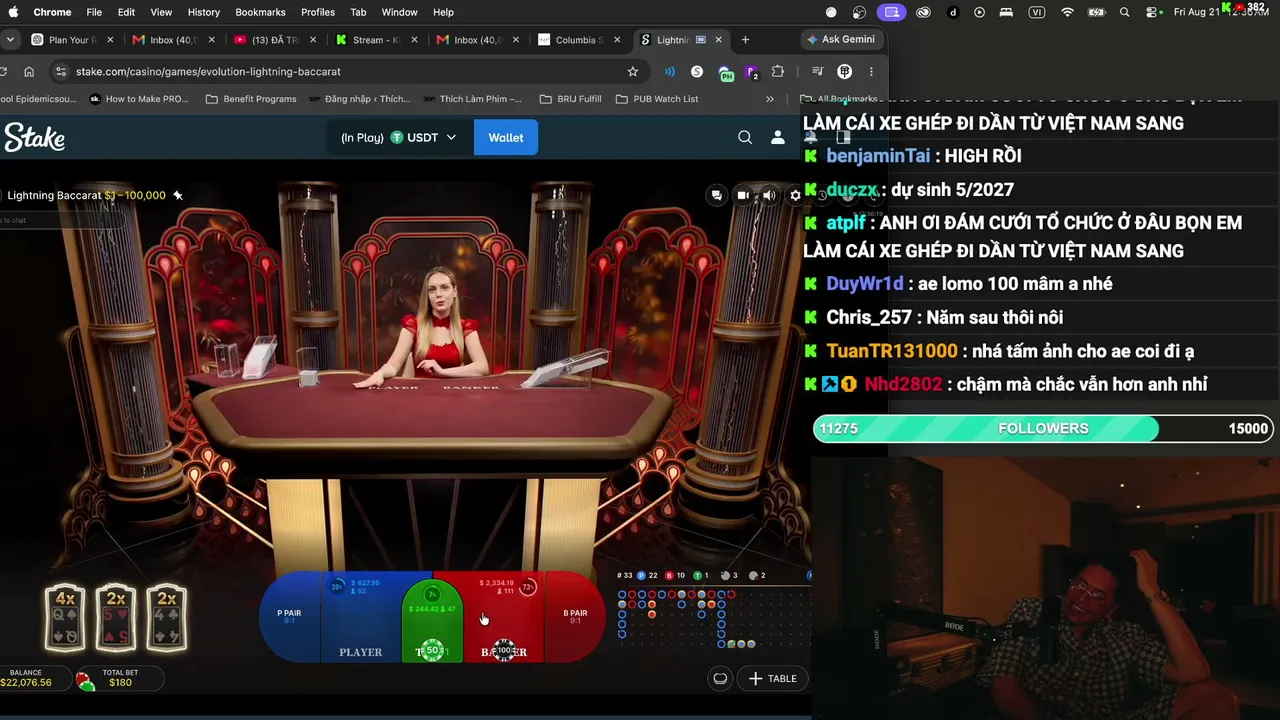Viewport: 1280px width, 720px height.
Task: View site information for stake.com
Action: [x=61, y=72]
